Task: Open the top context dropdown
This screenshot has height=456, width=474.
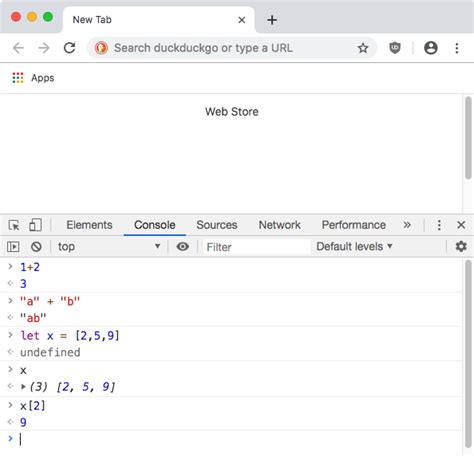Action: [109, 247]
